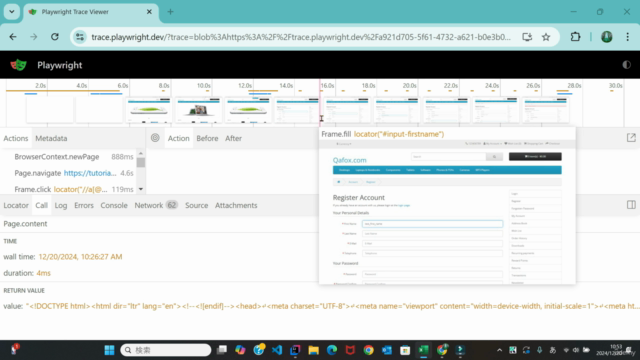Viewport: 640px width, 360px height.
Task: Switch to the Actions tab
Action: (x=16, y=138)
